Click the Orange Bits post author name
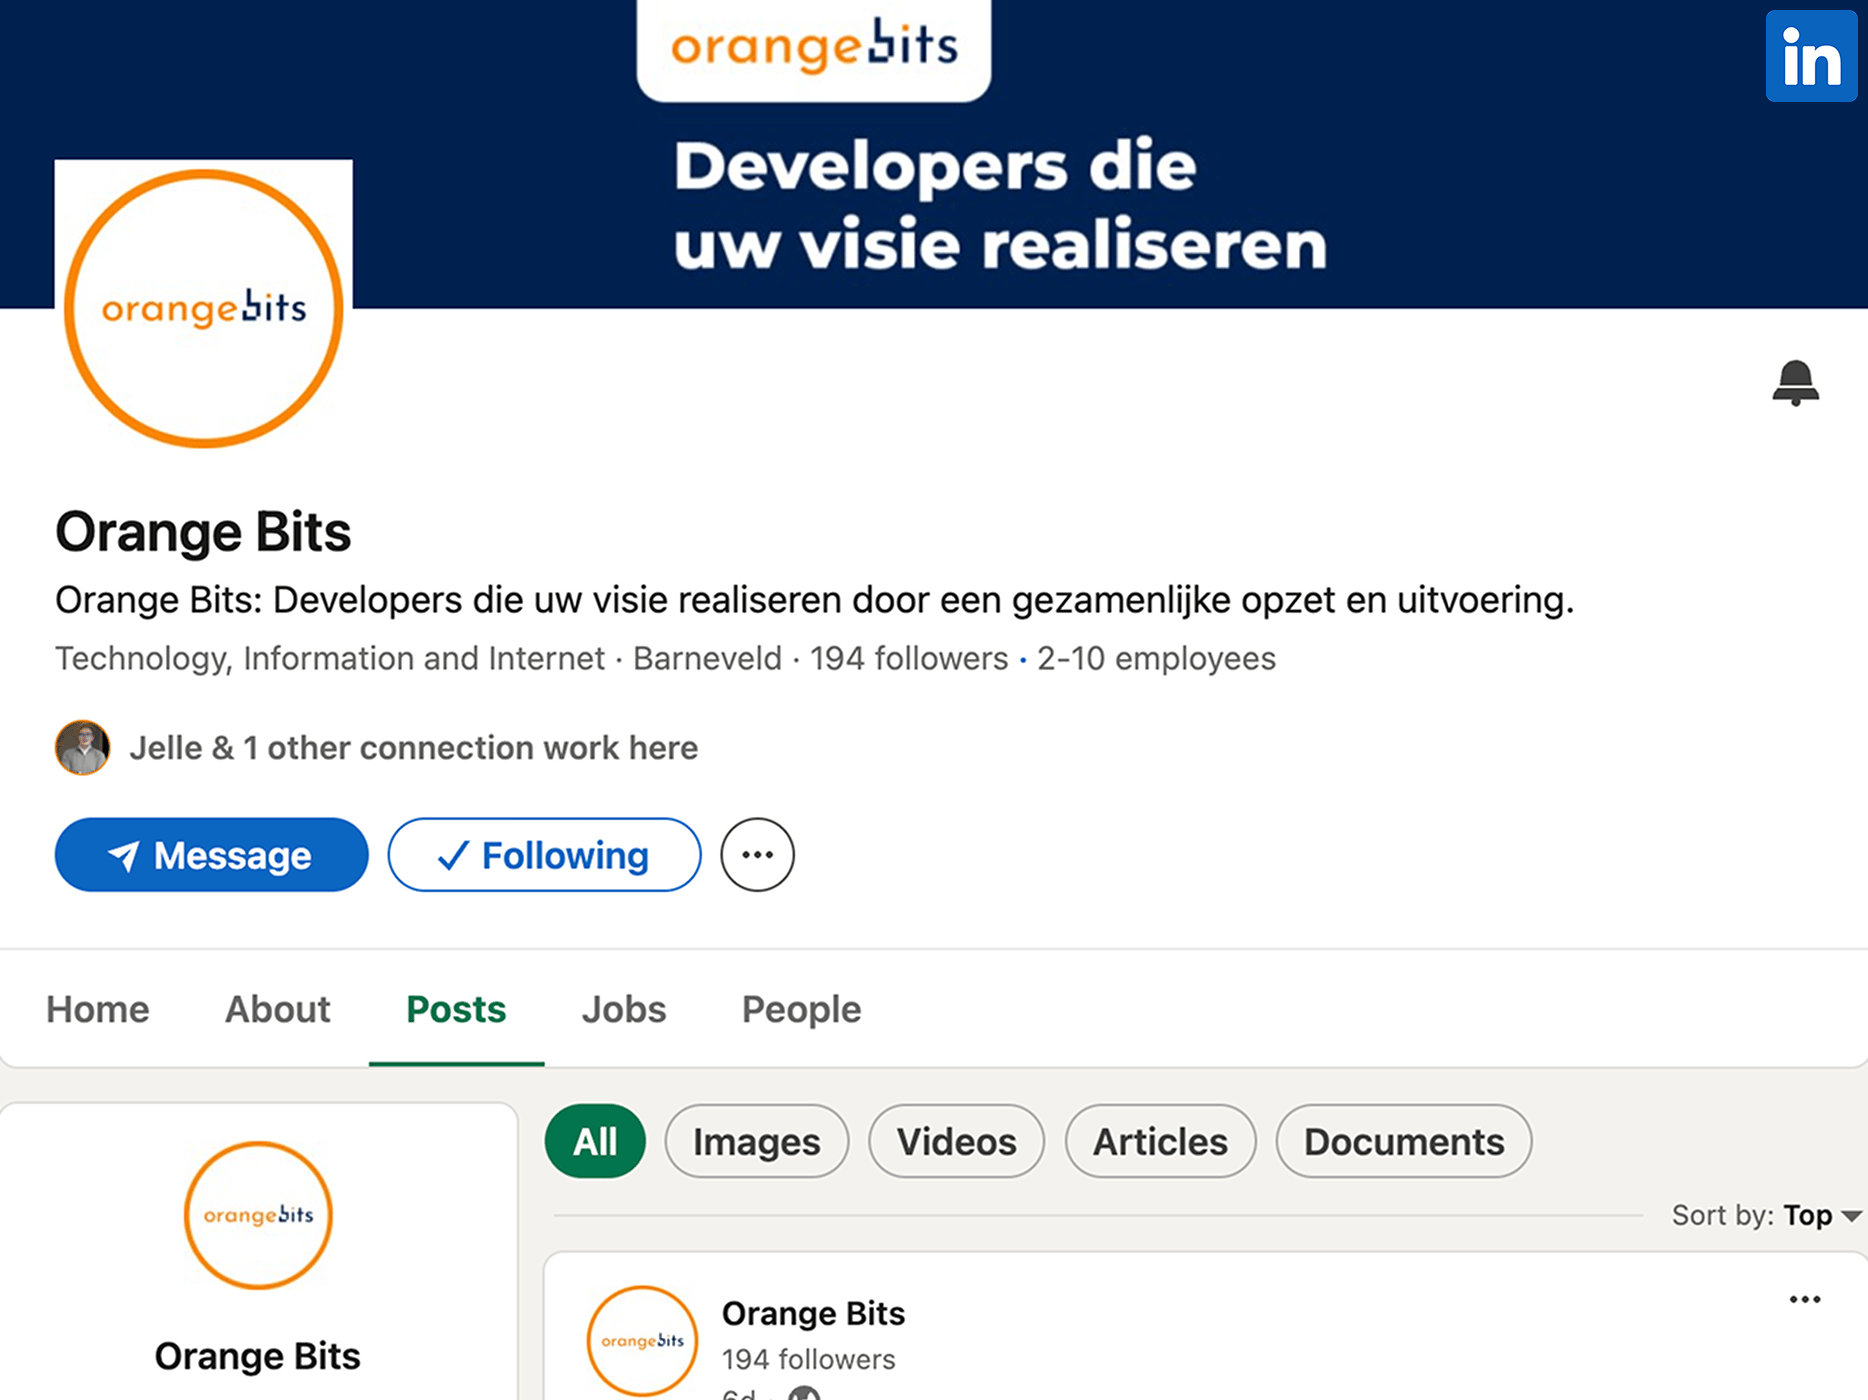This screenshot has height=1400, width=1868. click(x=813, y=1314)
